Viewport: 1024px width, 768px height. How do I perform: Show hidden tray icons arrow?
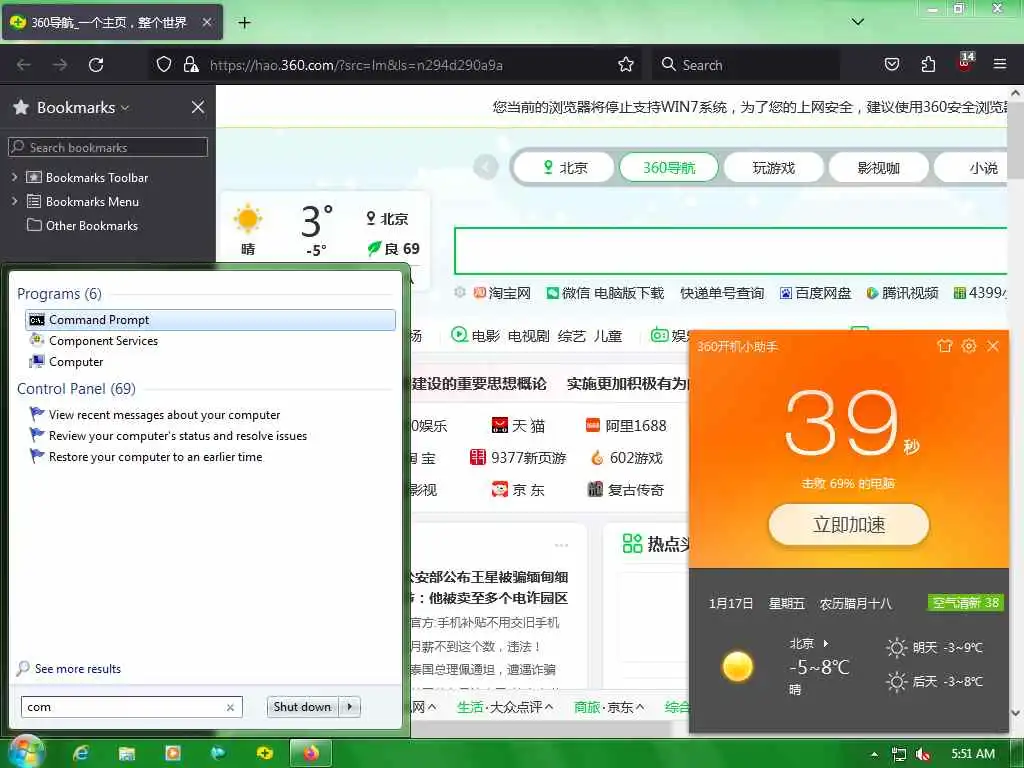(x=874, y=754)
